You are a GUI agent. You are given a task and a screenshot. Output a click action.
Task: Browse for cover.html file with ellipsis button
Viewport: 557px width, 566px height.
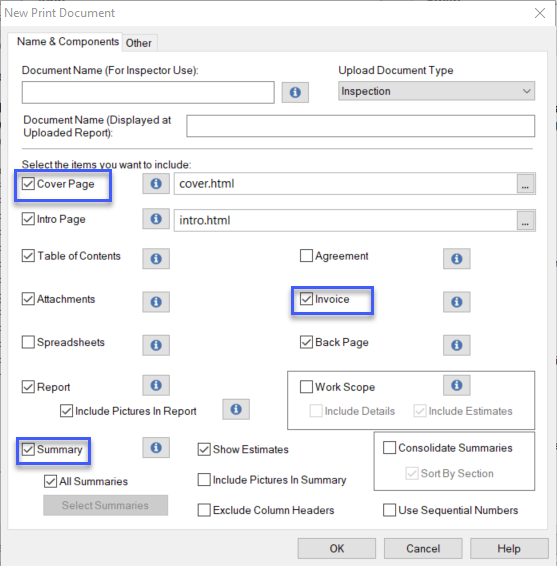point(525,184)
